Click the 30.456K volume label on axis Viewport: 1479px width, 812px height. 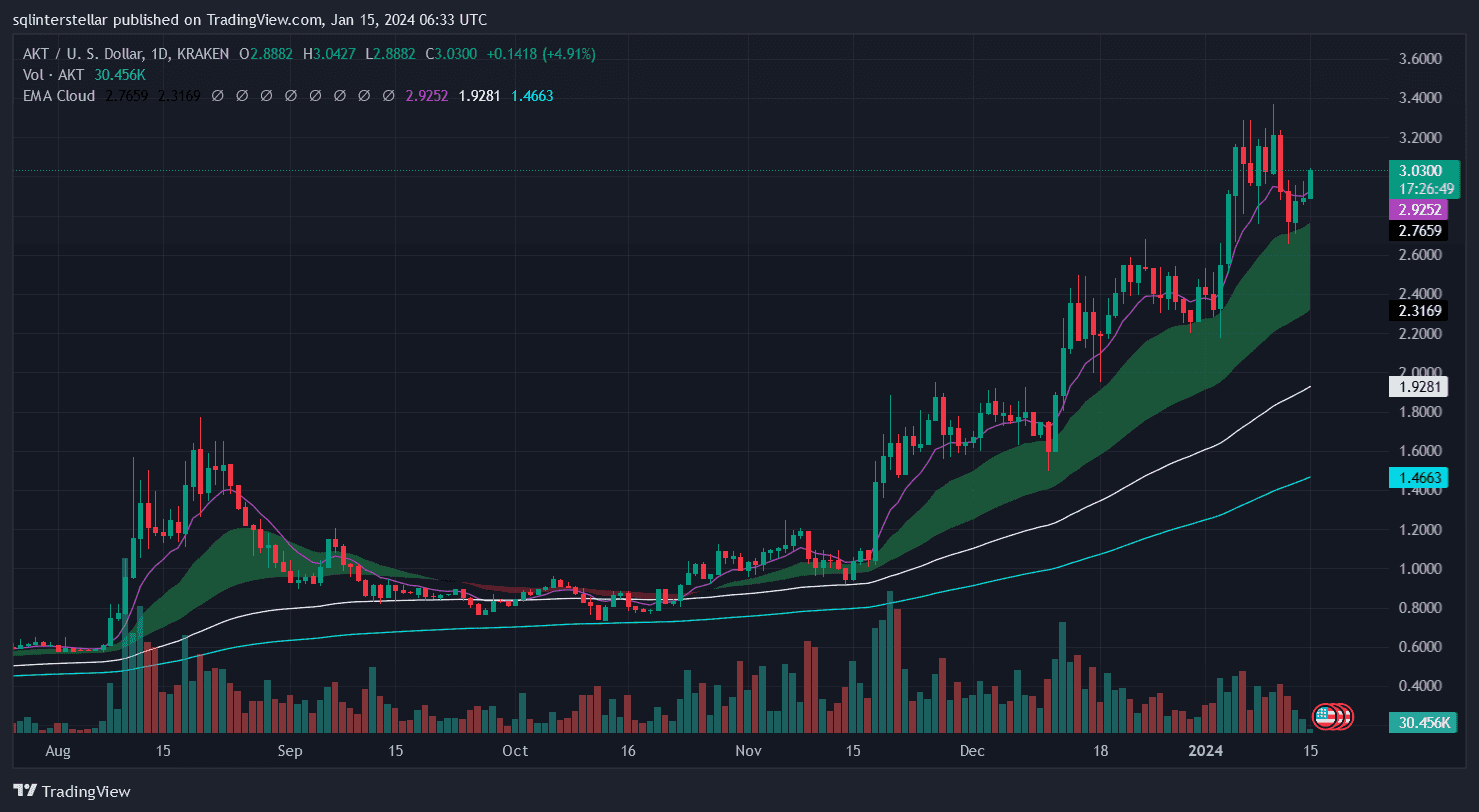click(x=1419, y=722)
